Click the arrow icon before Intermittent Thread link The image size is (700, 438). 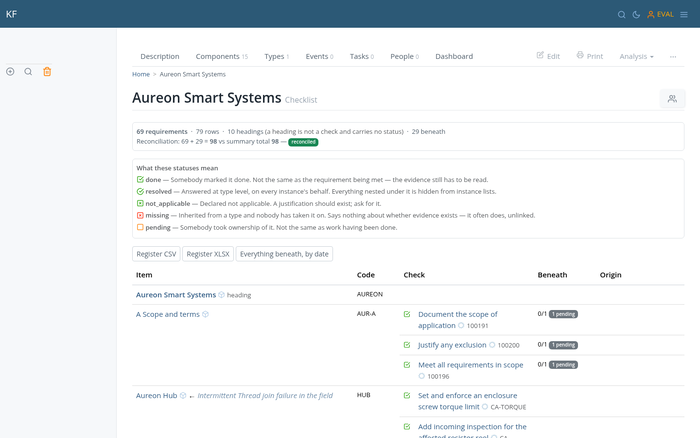tap(192, 396)
